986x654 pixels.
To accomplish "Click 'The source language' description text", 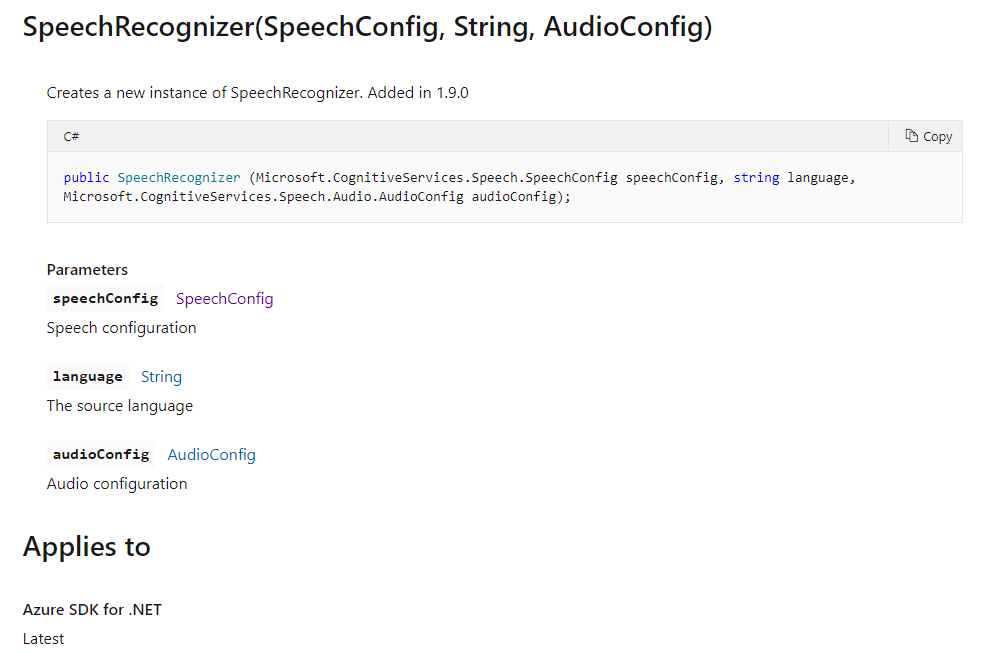I will tap(119, 406).
